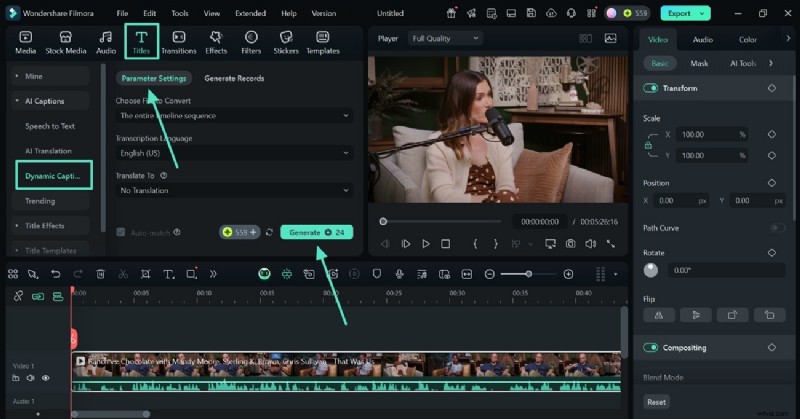
Task: Click the timeline zoom slider
Action: [x=529, y=274]
